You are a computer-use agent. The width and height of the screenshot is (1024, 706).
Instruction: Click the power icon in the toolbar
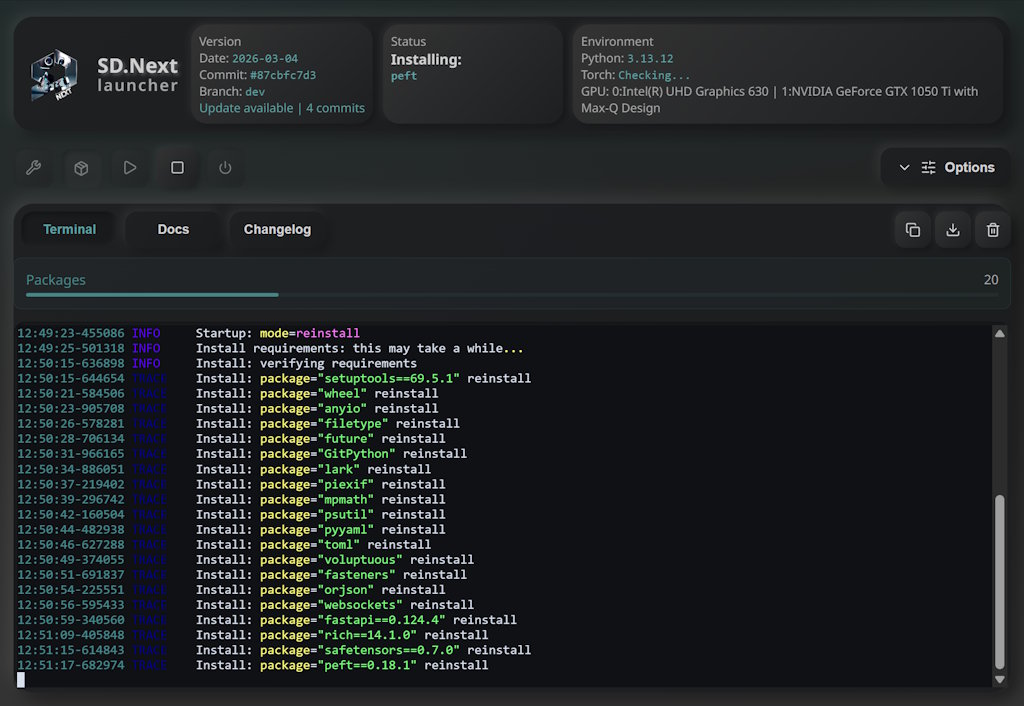pyautogui.click(x=225, y=168)
